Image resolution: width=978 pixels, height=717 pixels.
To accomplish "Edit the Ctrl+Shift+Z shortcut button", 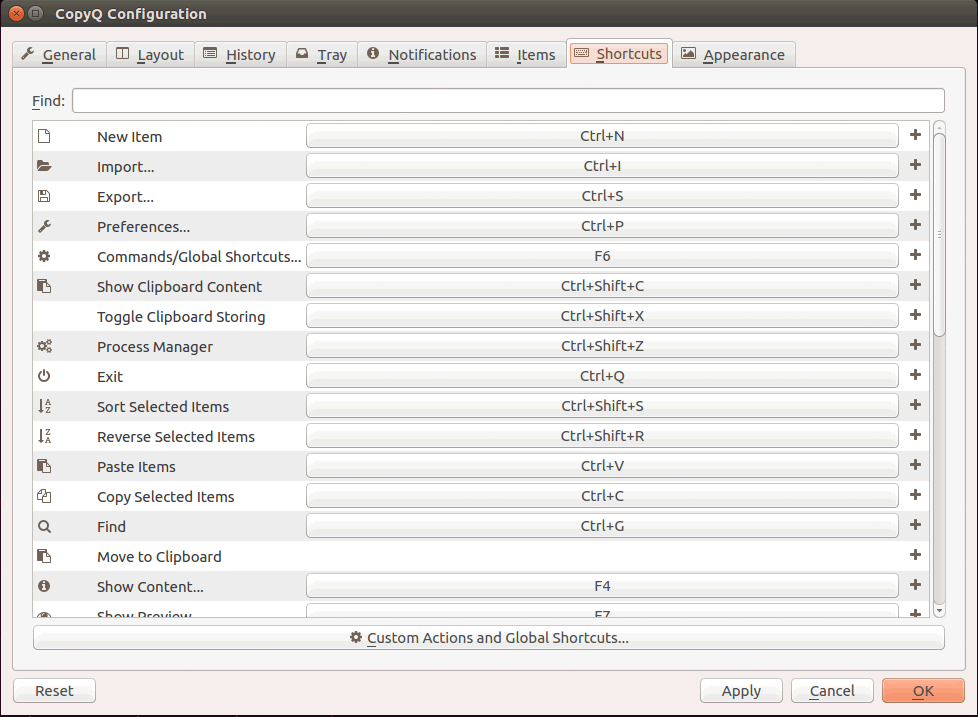I will (x=602, y=345).
